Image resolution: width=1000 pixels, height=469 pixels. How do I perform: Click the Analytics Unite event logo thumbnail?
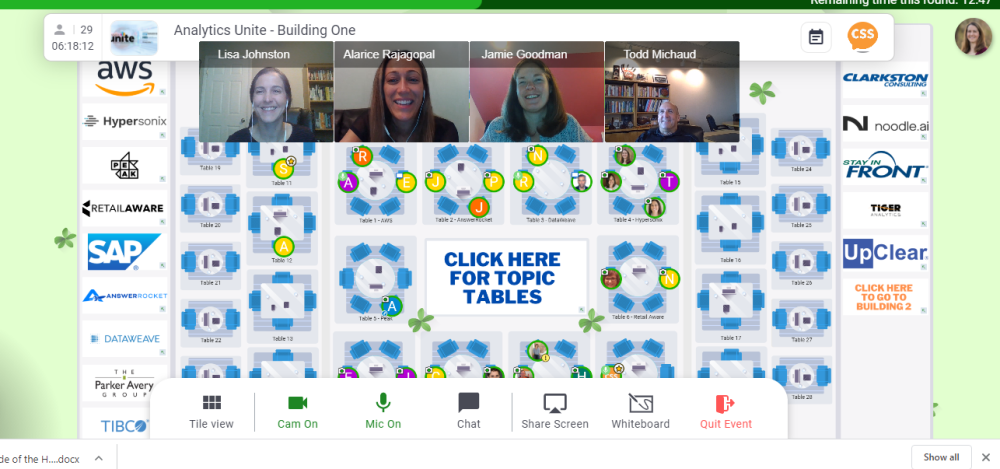pos(134,38)
